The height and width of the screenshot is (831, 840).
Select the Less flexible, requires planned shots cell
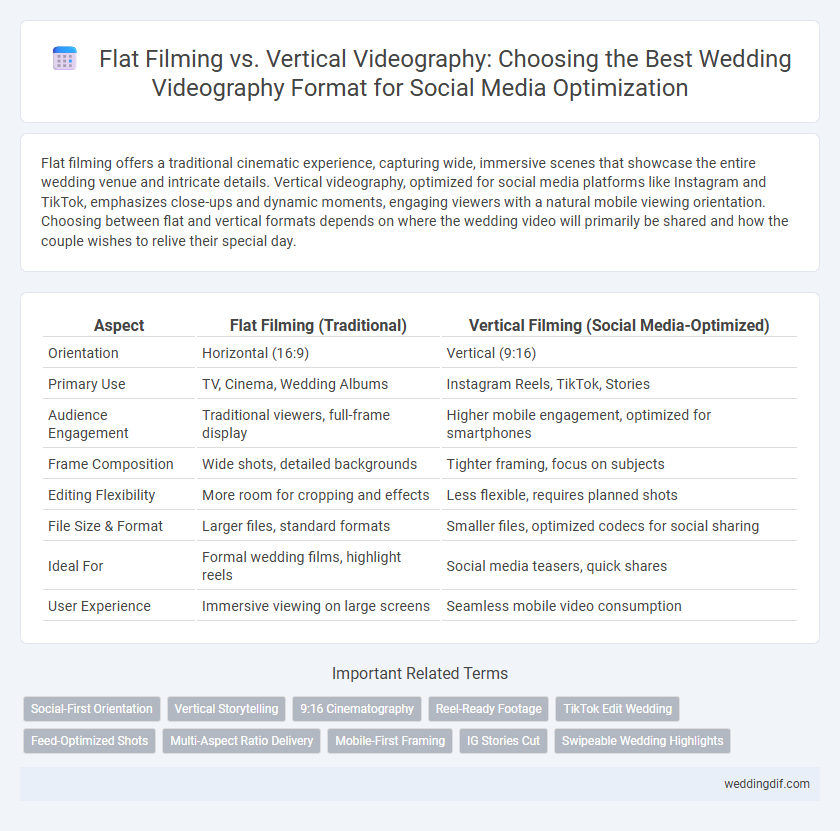pos(619,495)
